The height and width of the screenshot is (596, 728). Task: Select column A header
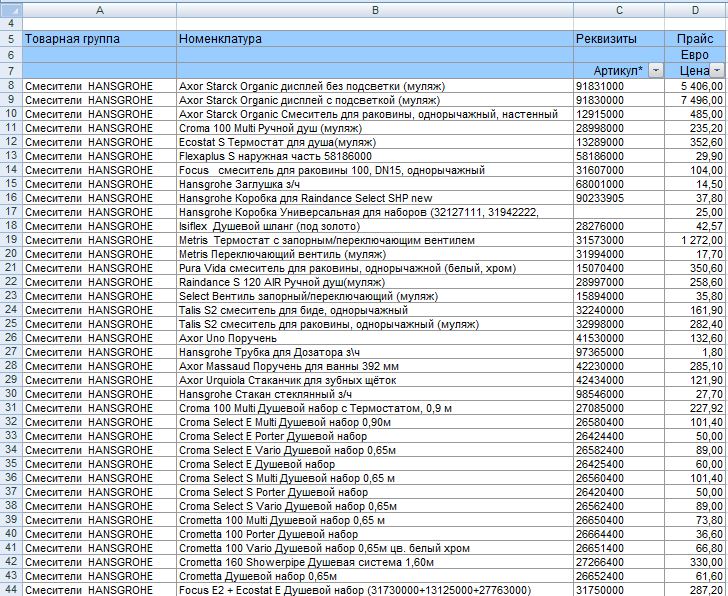point(99,10)
